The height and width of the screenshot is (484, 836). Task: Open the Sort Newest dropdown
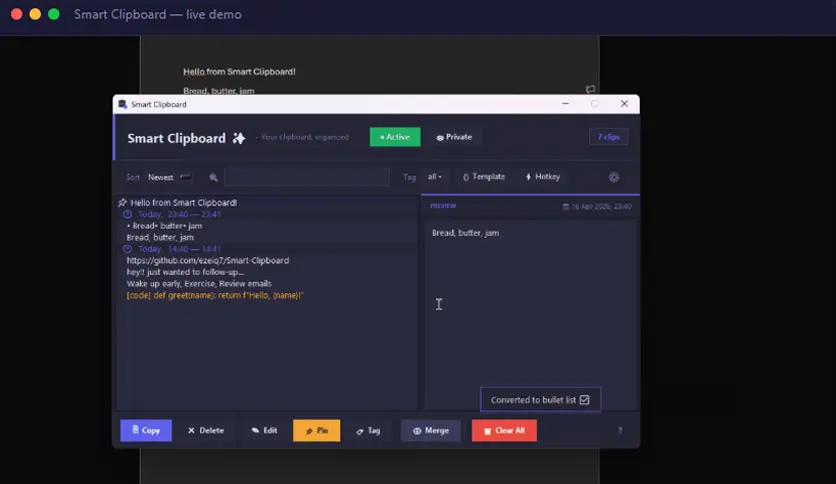(x=168, y=177)
